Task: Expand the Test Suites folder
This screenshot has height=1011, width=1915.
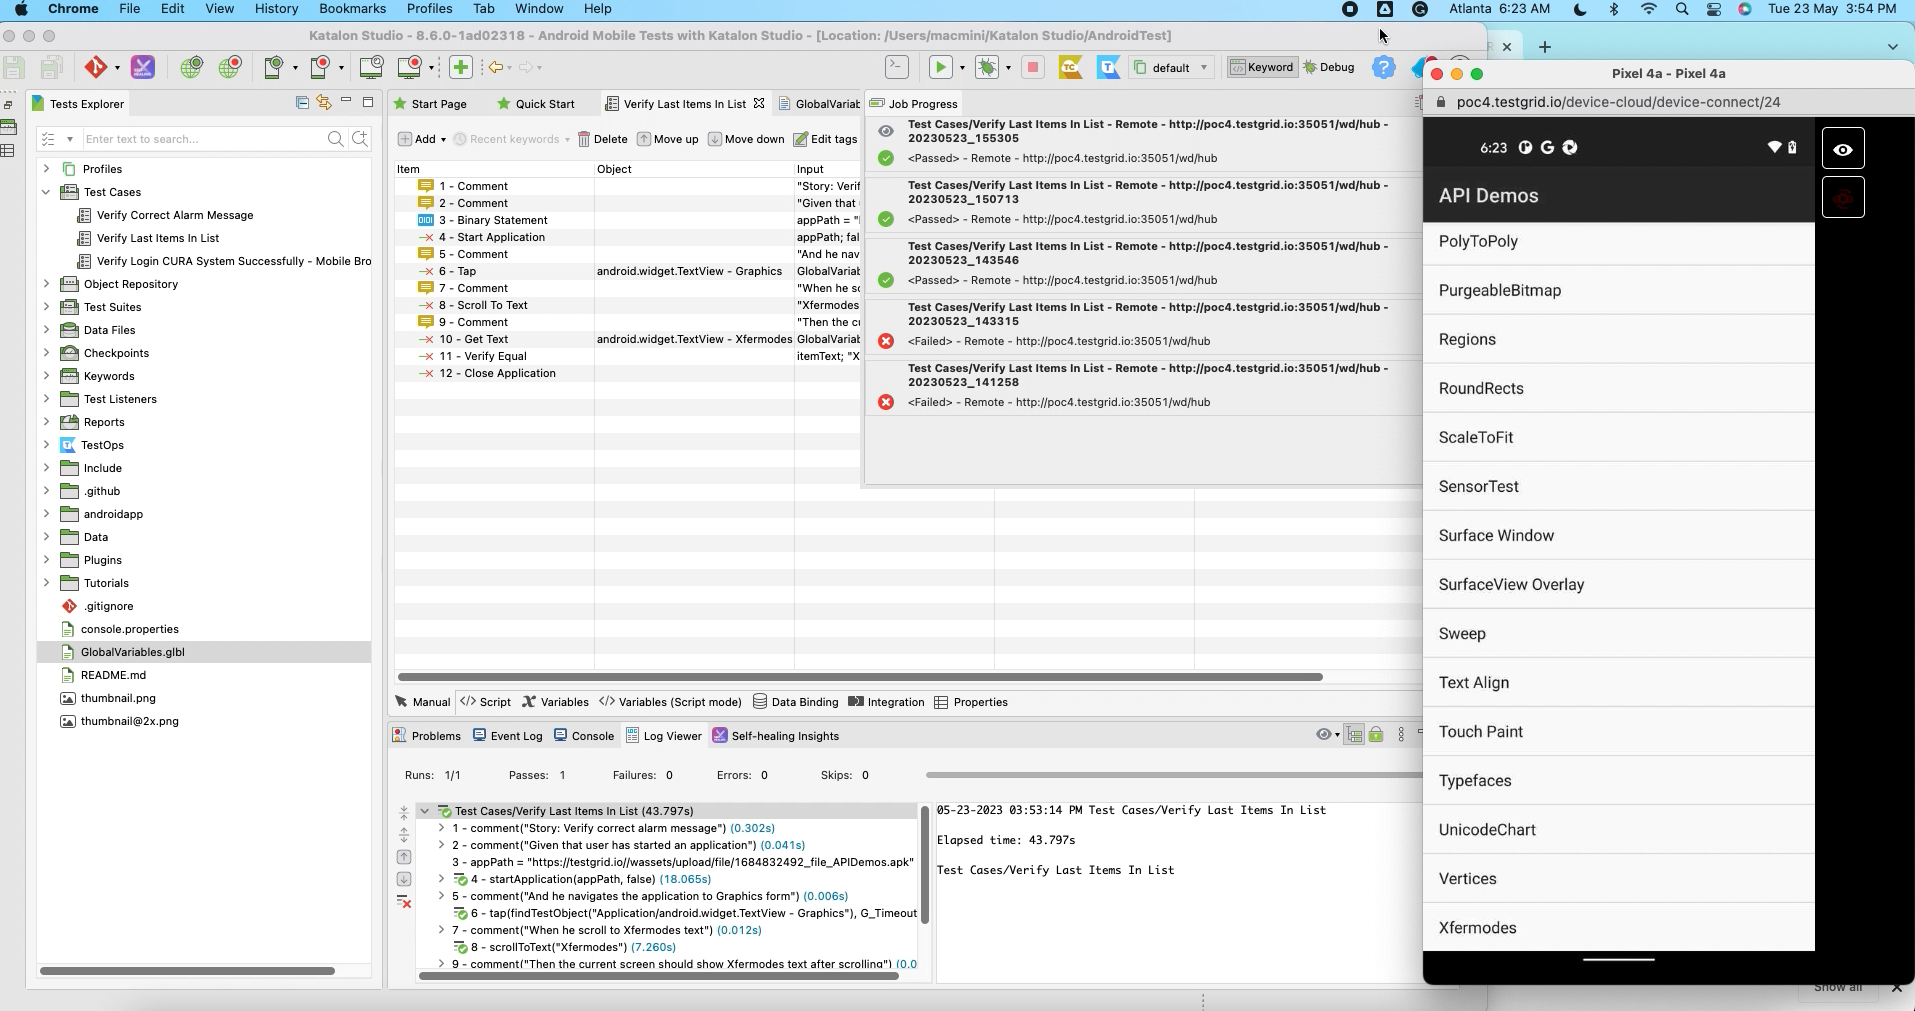Action: 46,307
